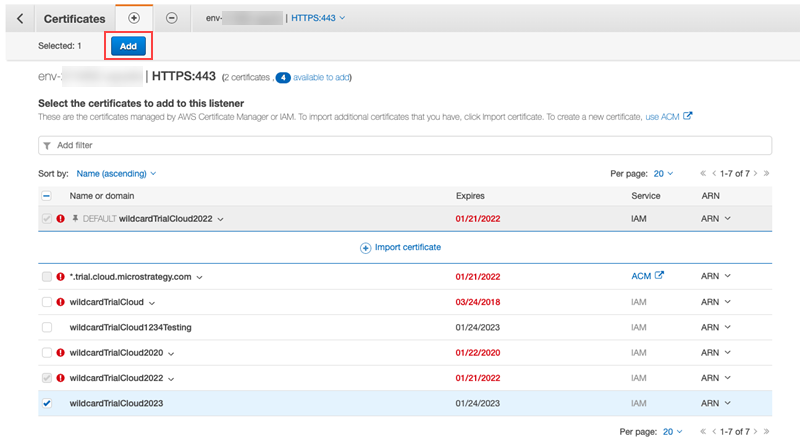
Task: Click the Import certificate plus icon
Action: 365,247
